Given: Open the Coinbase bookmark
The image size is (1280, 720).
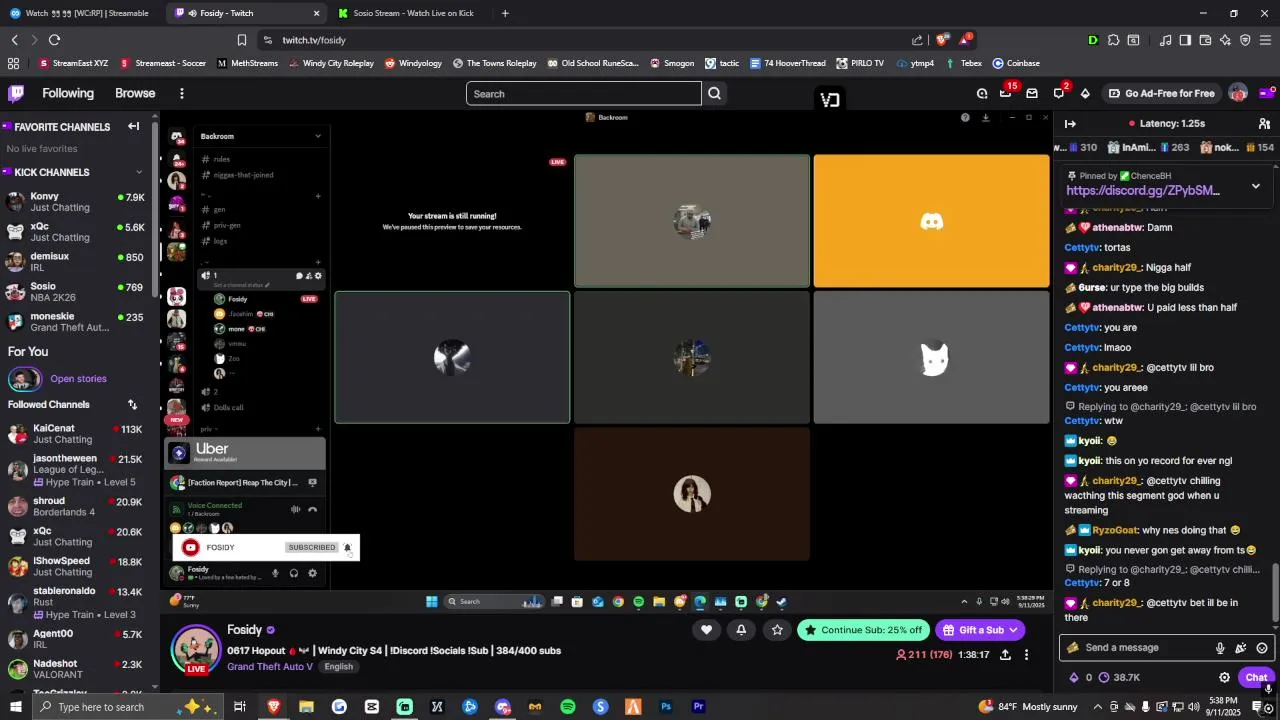Looking at the screenshot, I should point(1016,63).
